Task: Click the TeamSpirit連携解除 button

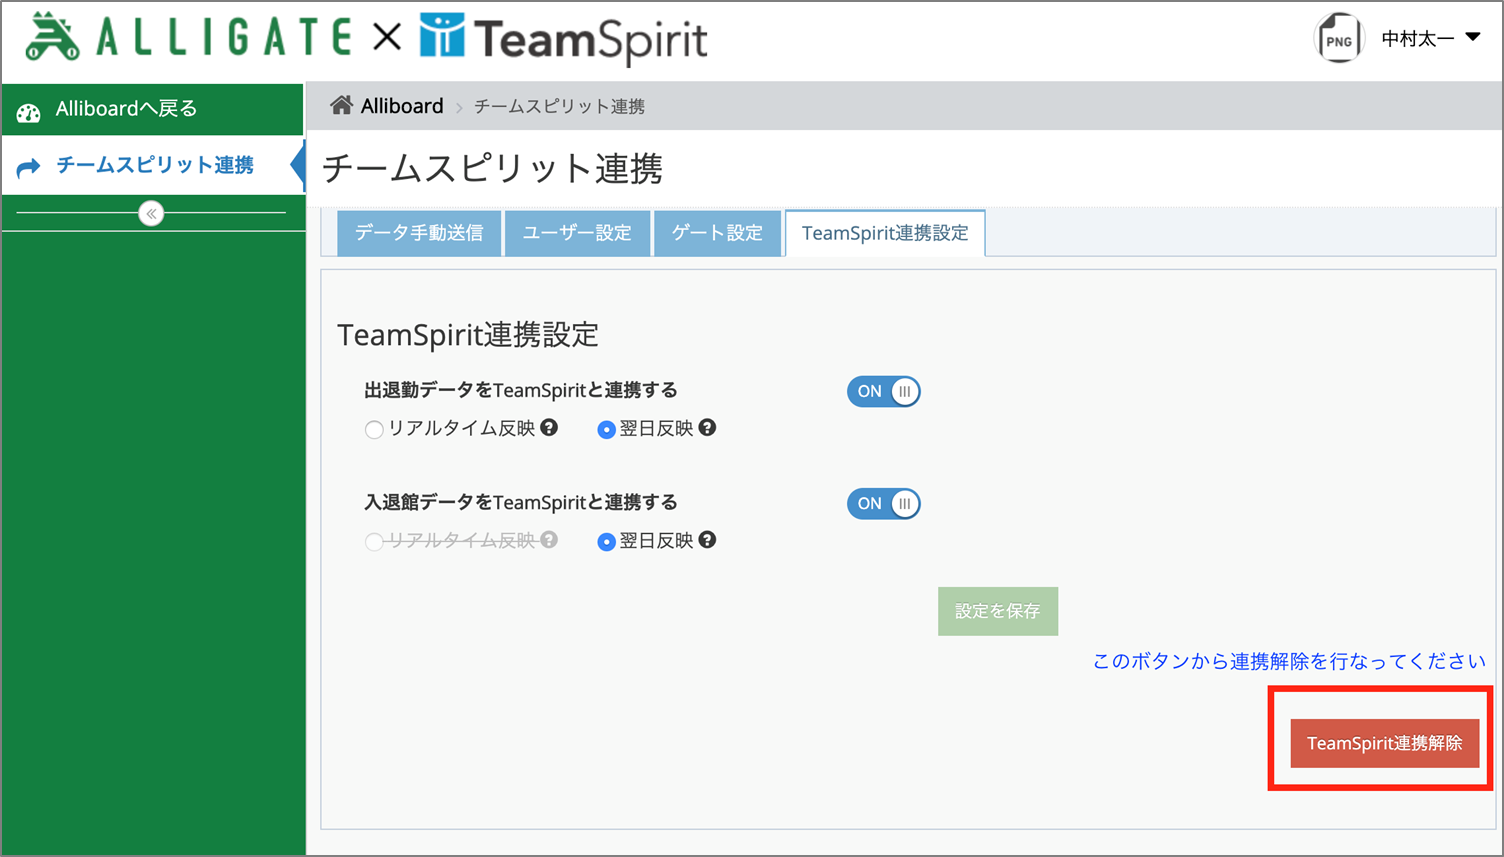Action: point(1385,743)
